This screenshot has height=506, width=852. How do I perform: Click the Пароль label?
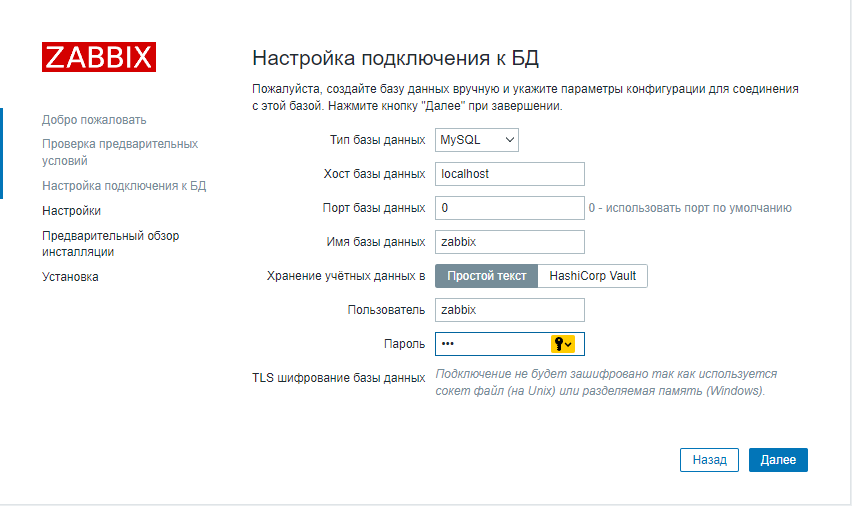[404, 344]
